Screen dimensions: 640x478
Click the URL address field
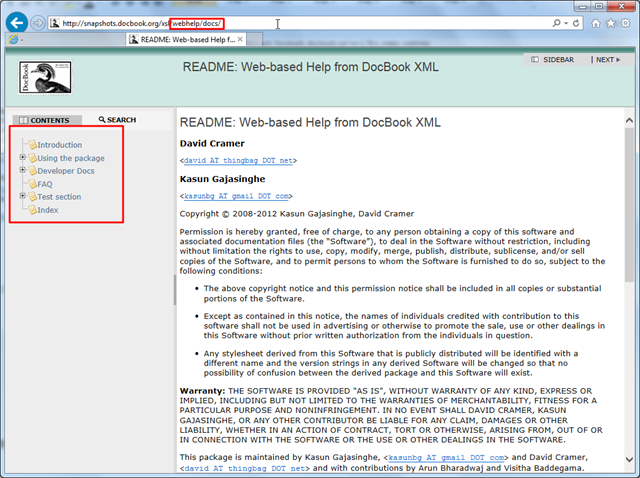tap(302, 23)
